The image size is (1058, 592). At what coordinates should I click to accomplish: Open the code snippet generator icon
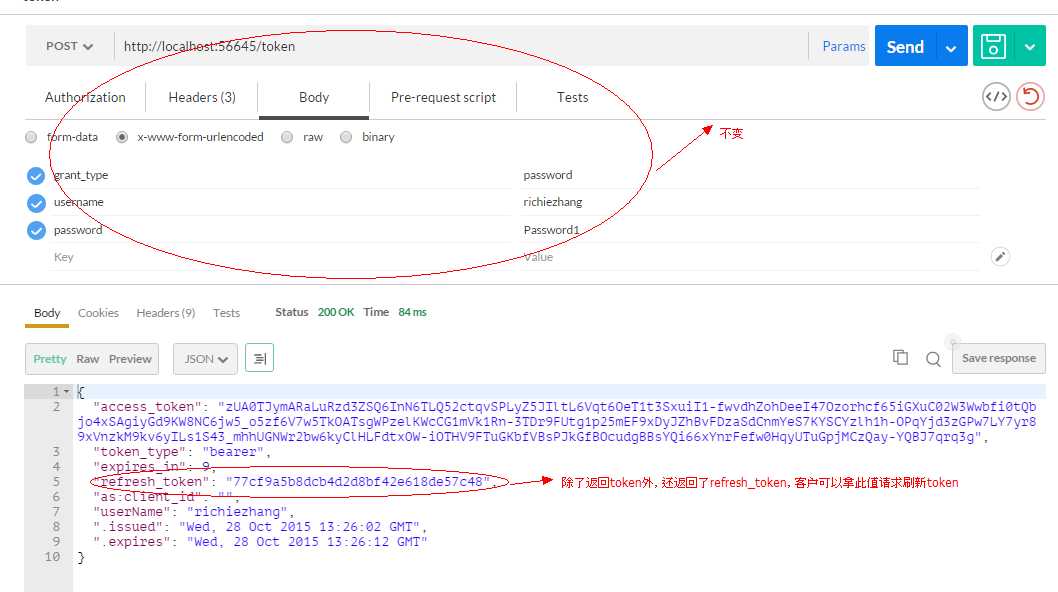click(x=996, y=97)
